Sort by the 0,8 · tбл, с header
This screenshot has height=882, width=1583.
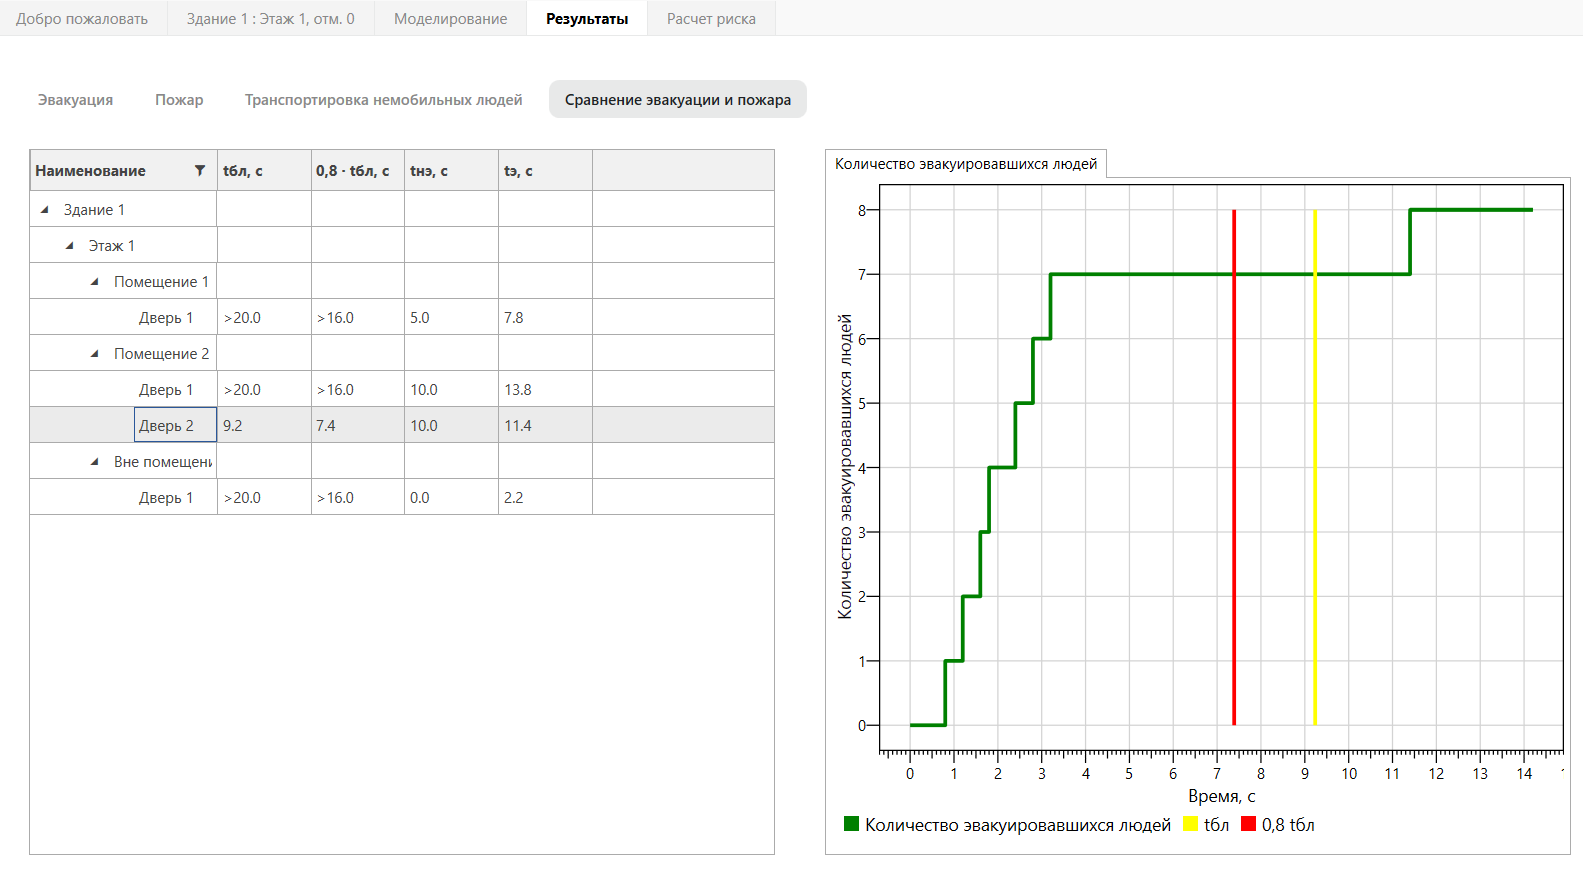coord(358,171)
